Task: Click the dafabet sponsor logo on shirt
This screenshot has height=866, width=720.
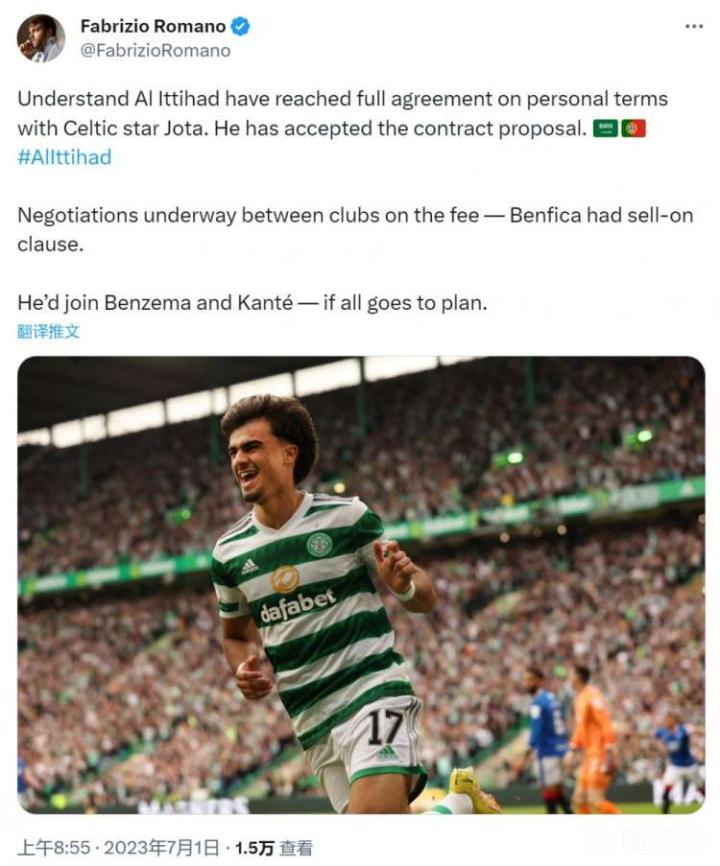Action: tap(297, 605)
